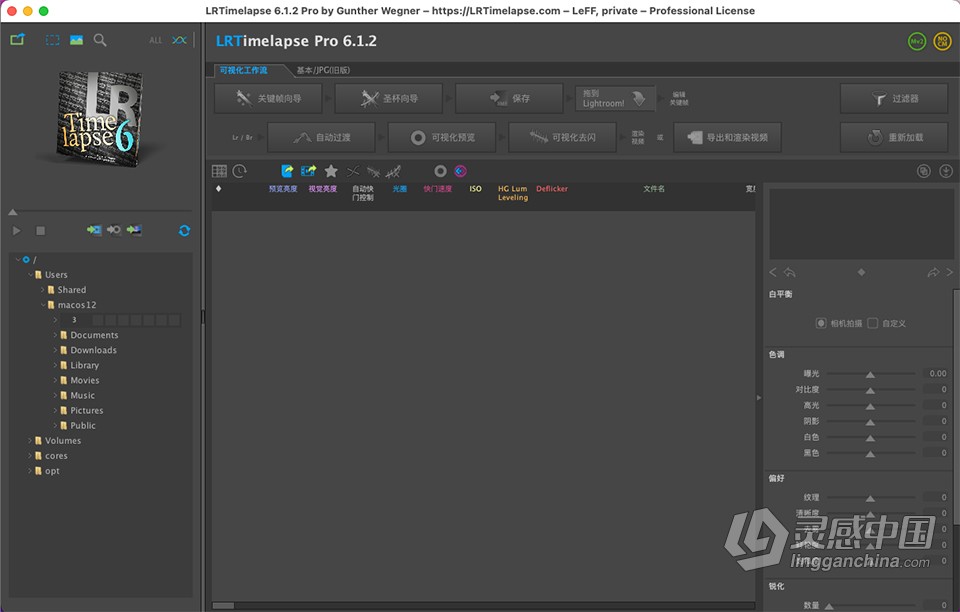The height and width of the screenshot is (612, 960).
Task: Click the ALL filter label
Action: coord(156,40)
